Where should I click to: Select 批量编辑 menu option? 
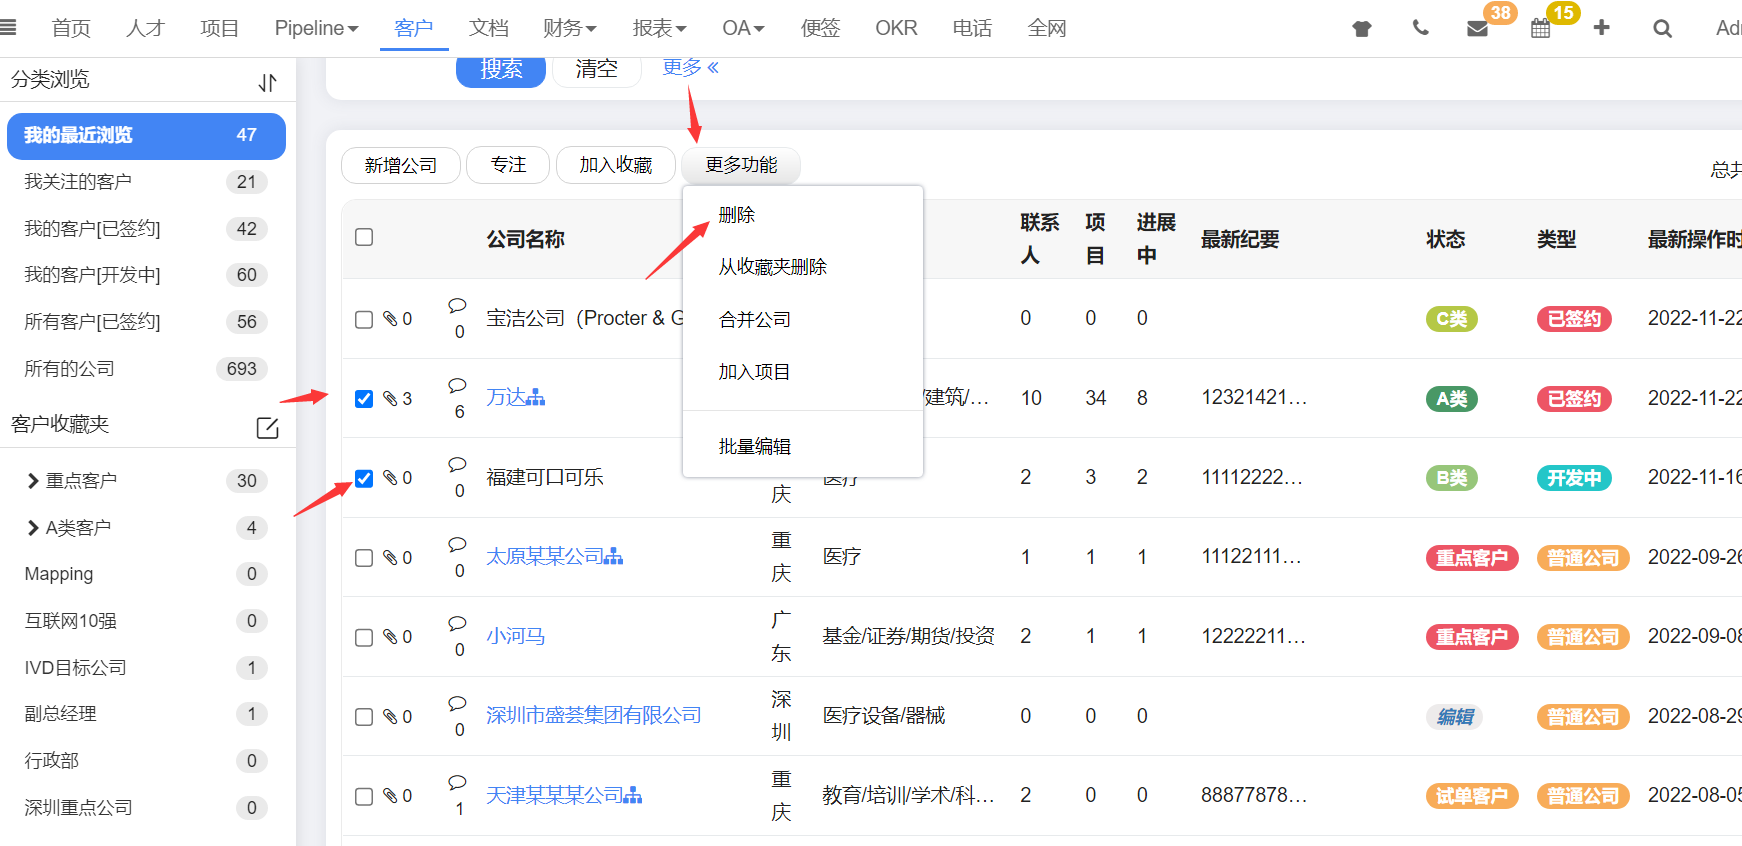(x=755, y=446)
